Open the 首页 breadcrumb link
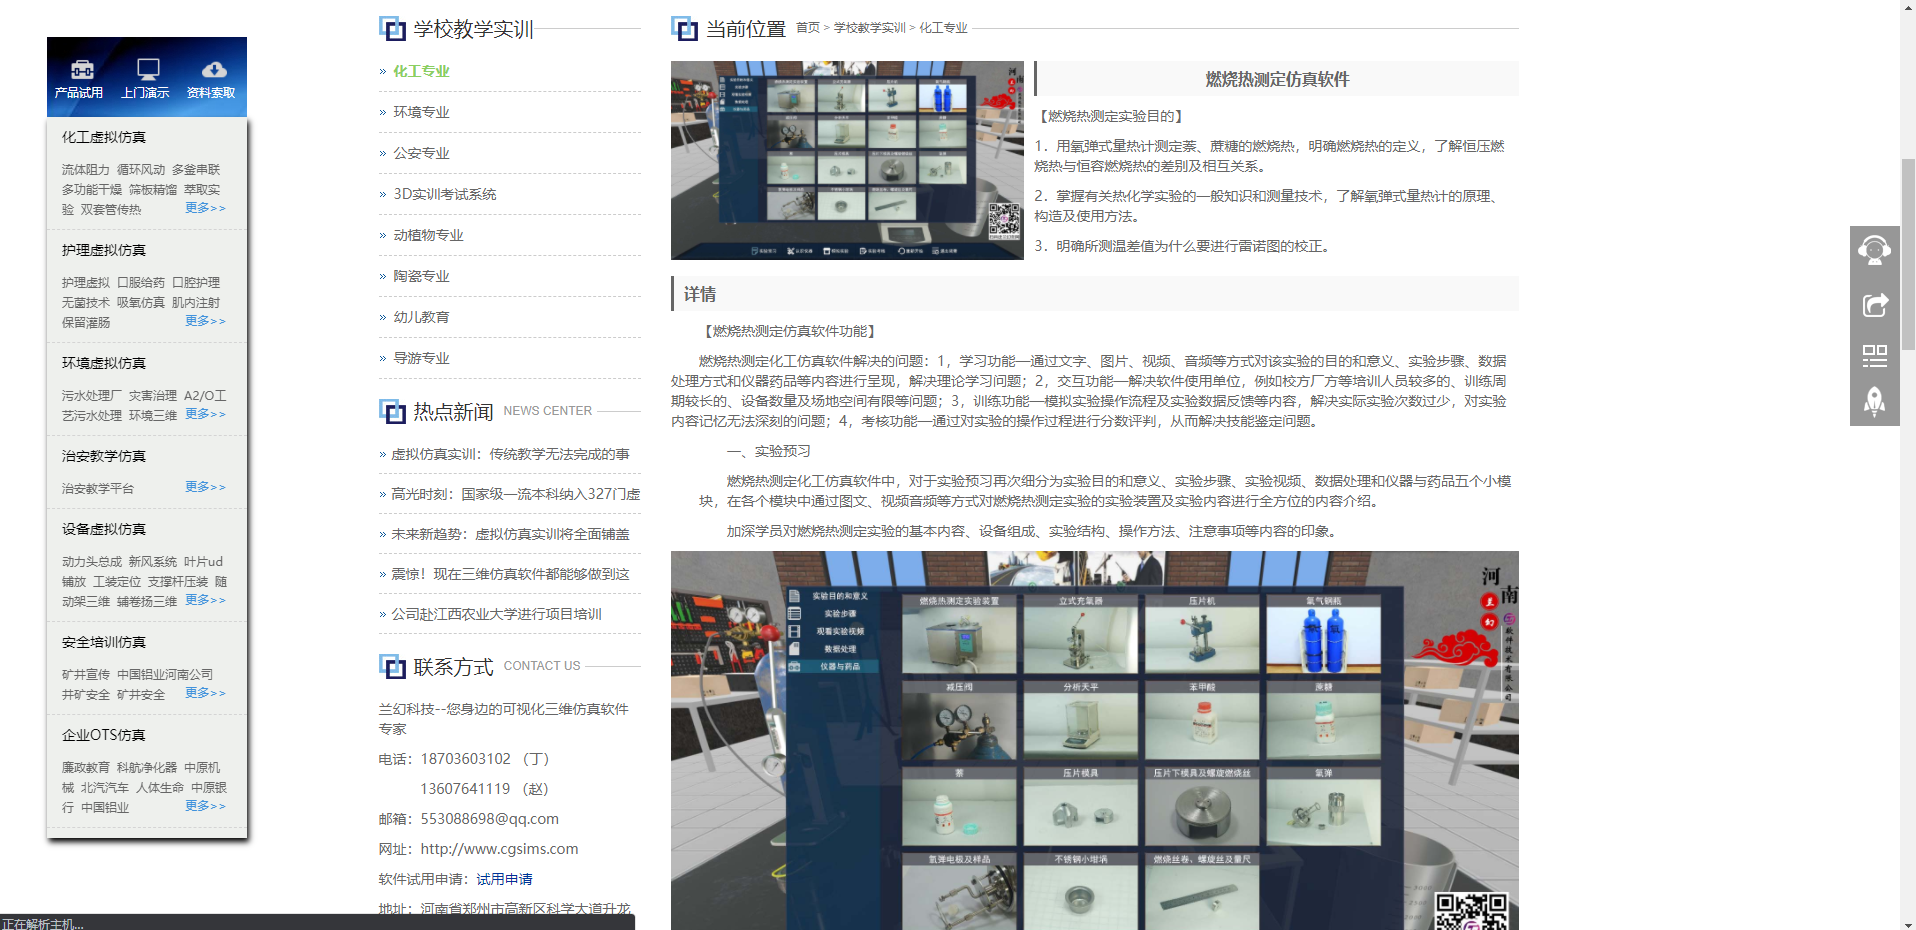 pos(806,27)
